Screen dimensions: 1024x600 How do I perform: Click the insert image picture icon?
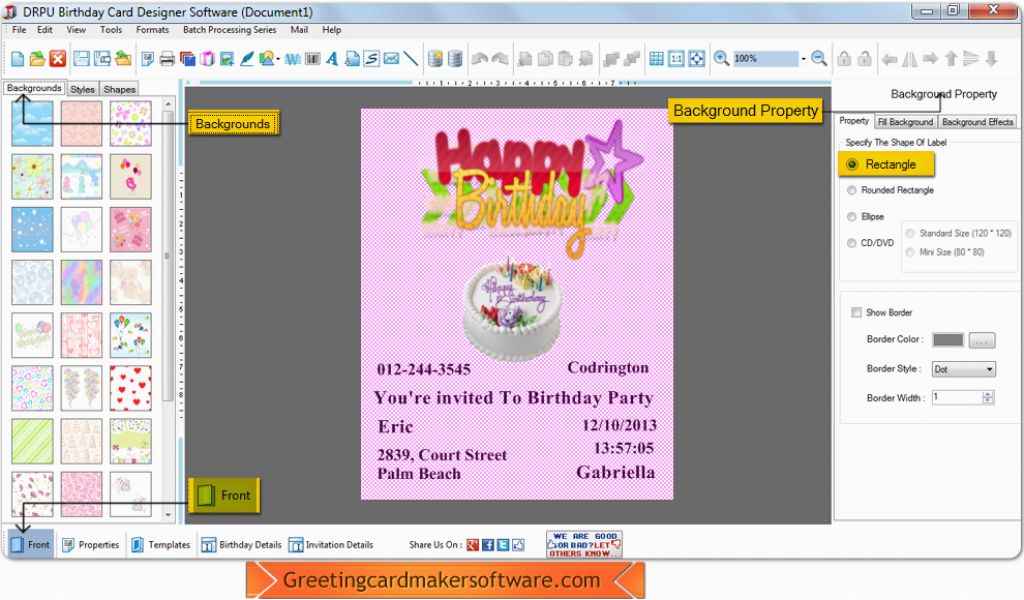pos(227,59)
